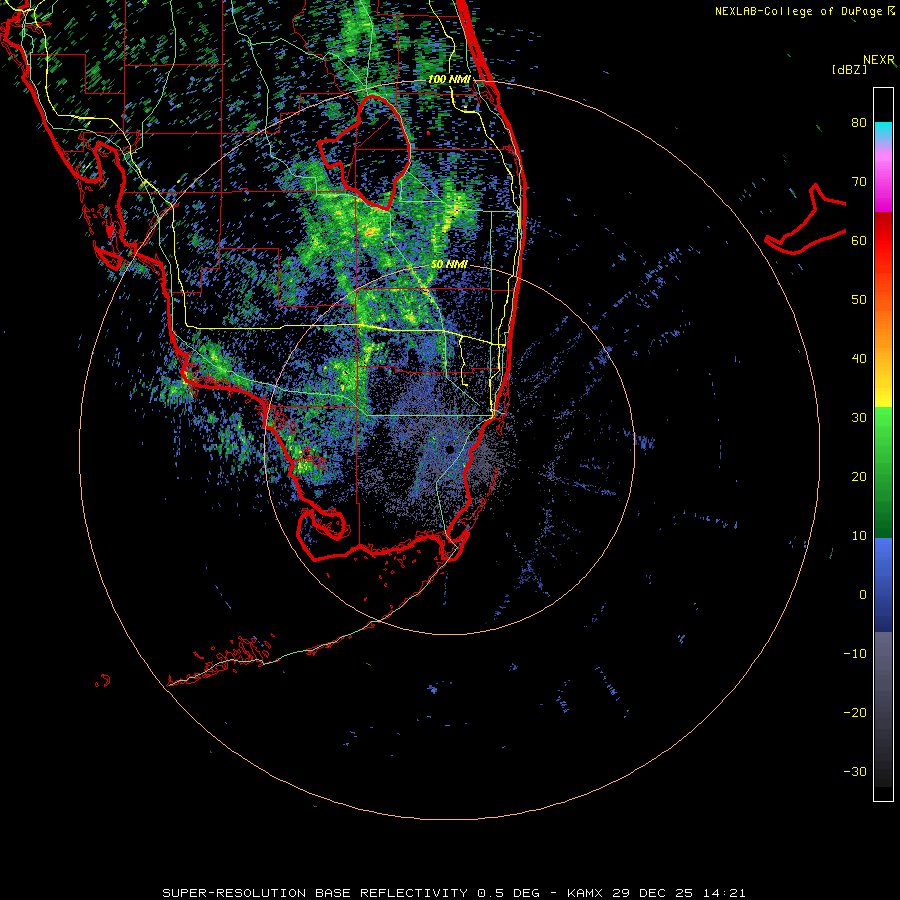The width and height of the screenshot is (900, 900).
Task: Click the 100 NMI range ring label
Action: 449,79
